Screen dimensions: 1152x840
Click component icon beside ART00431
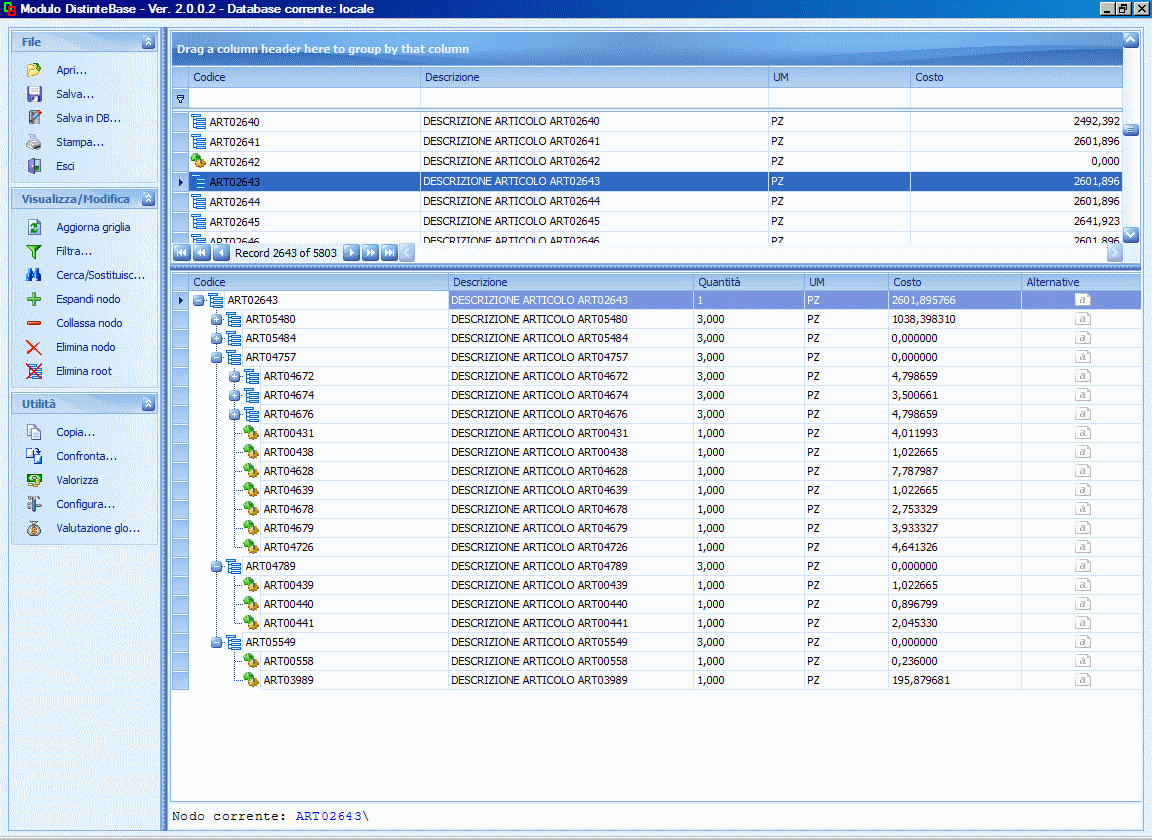251,433
